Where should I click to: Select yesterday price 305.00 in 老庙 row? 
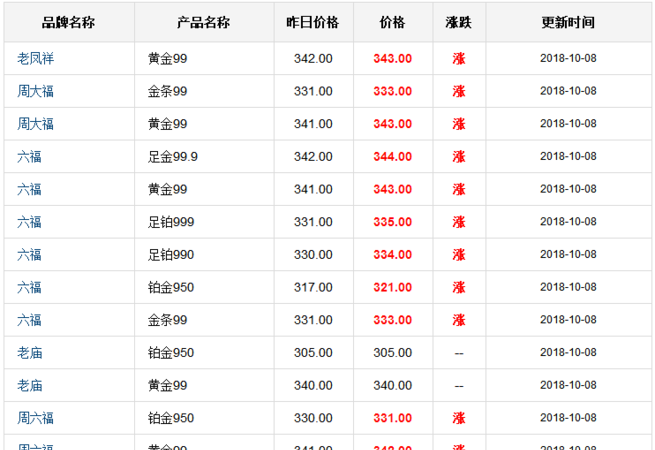[x=313, y=353]
